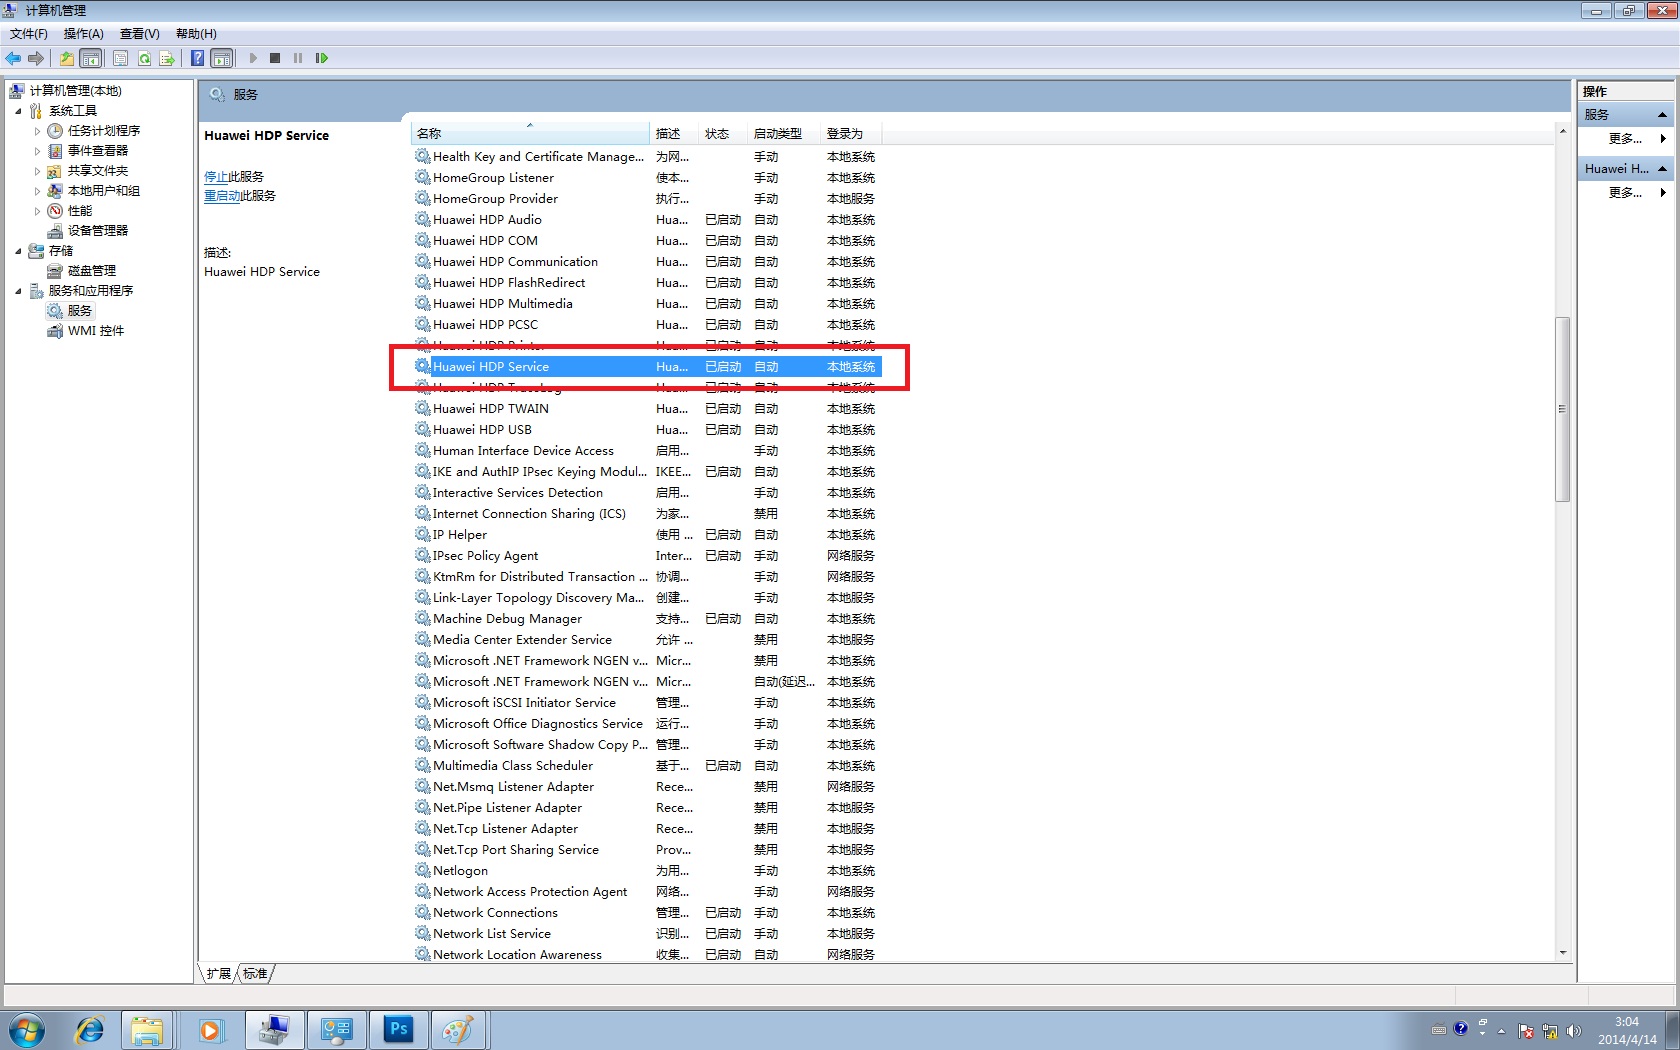This screenshot has height=1050, width=1680.
Task: Select the Netlogon service row
Action: coord(647,870)
